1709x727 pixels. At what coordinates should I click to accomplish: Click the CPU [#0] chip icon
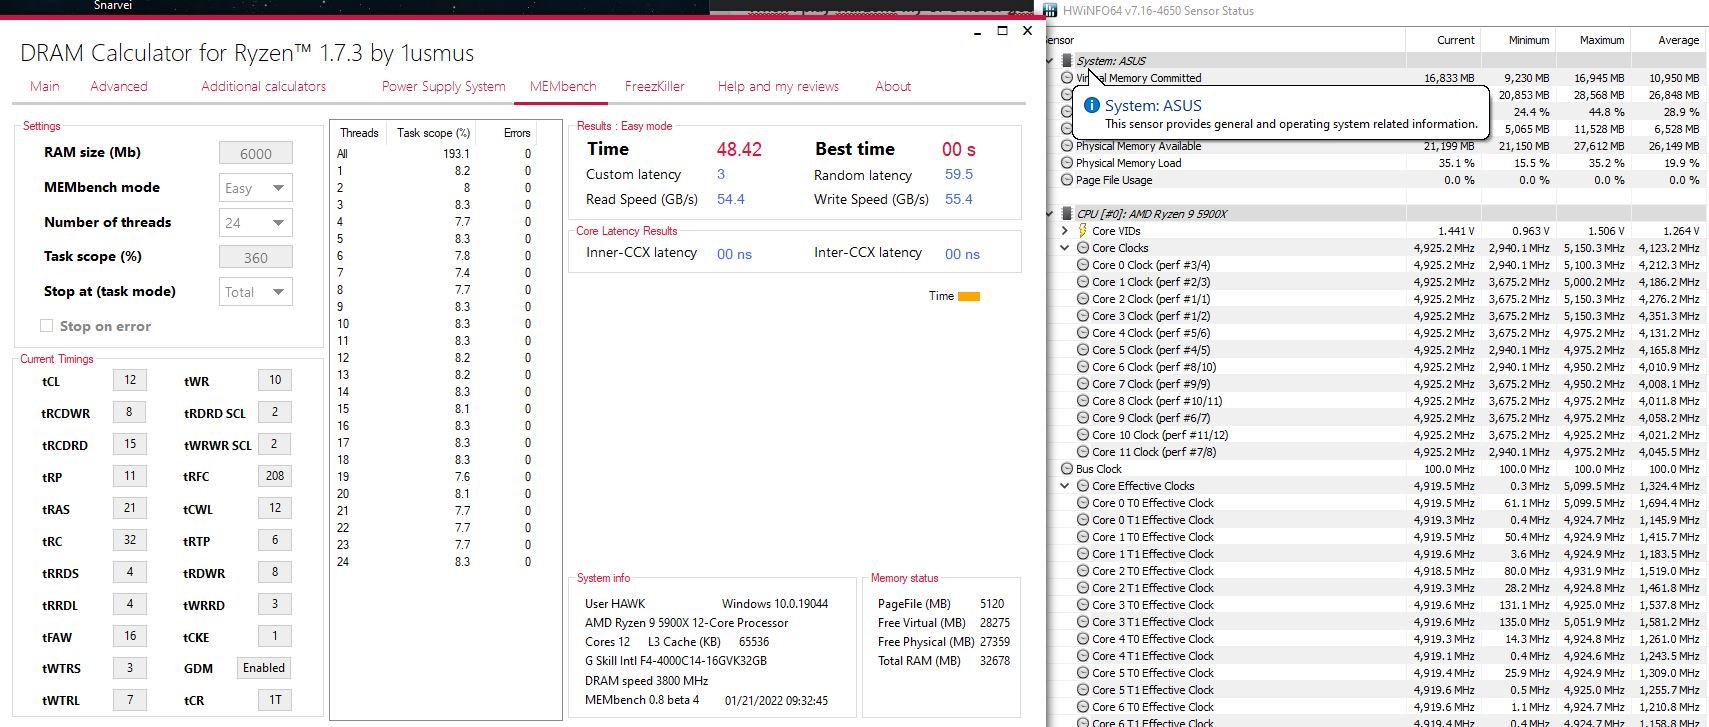click(1067, 214)
